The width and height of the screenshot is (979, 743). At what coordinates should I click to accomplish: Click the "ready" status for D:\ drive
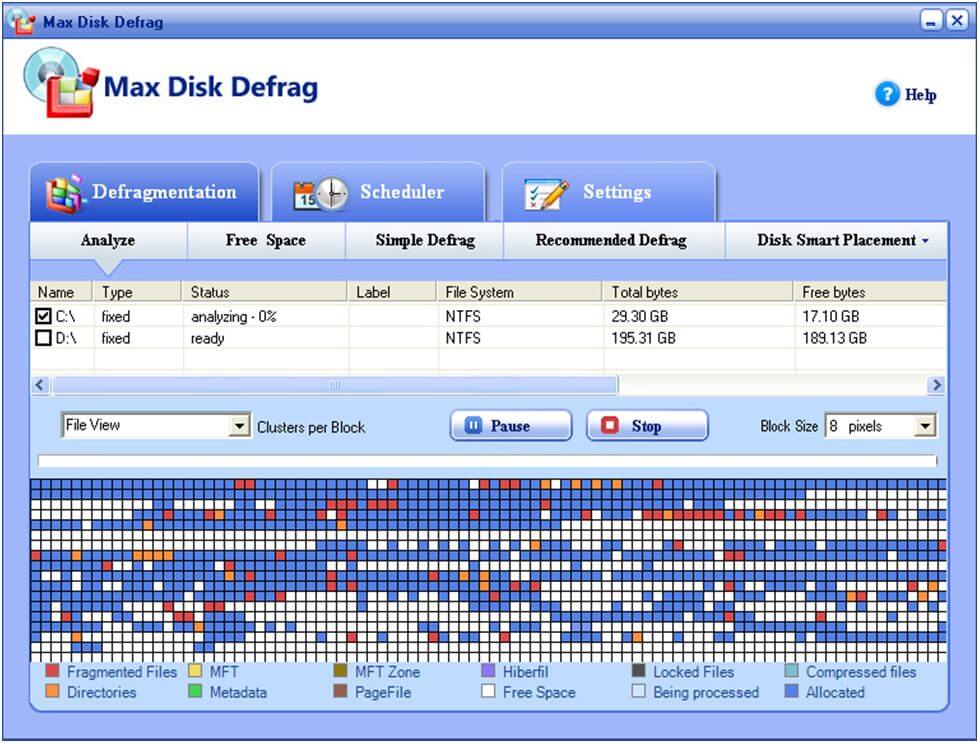pyautogui.click(x=207, y=338)
